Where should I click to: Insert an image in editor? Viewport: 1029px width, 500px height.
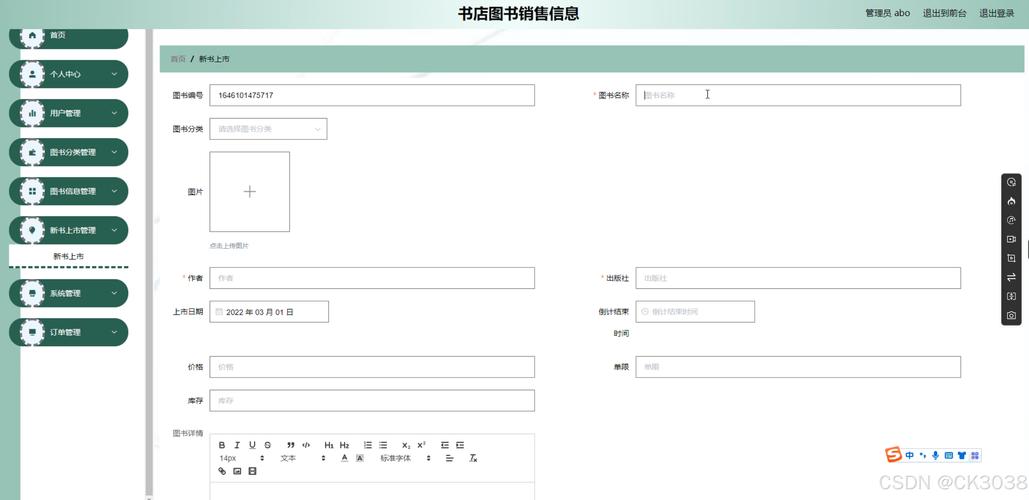tap(237, 471)
